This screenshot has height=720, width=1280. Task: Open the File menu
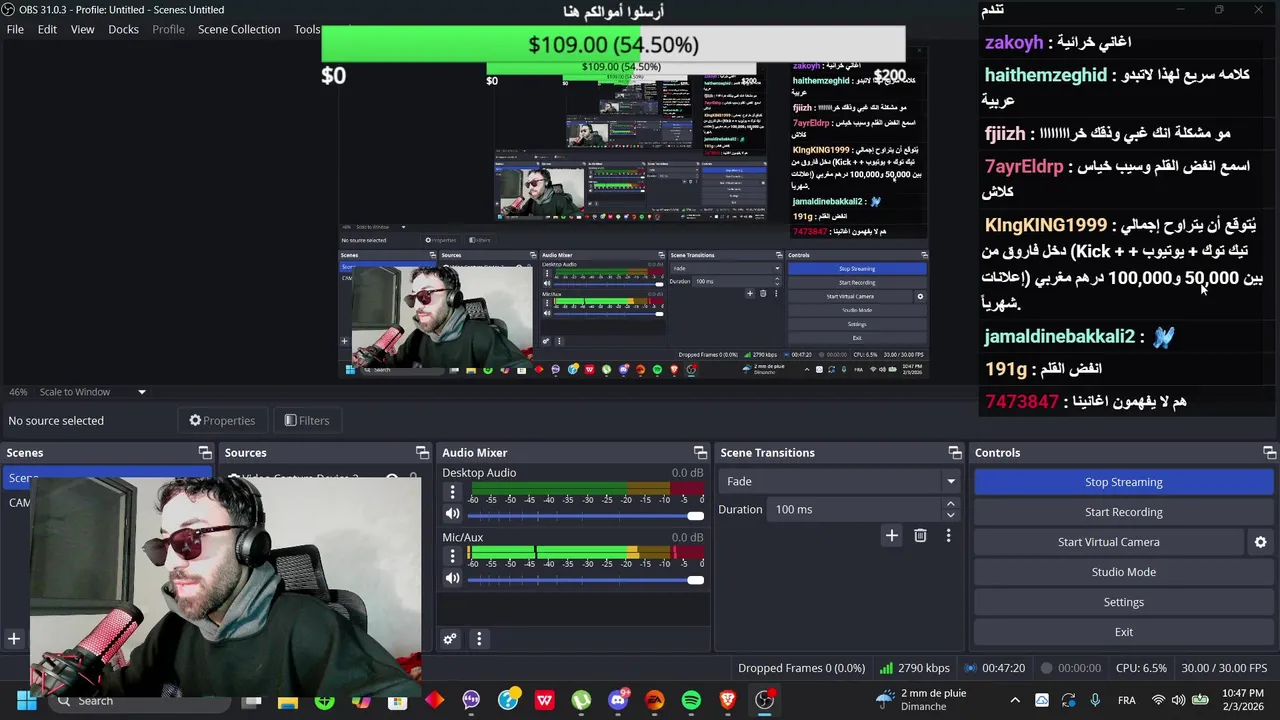click(x=15, y=29)
